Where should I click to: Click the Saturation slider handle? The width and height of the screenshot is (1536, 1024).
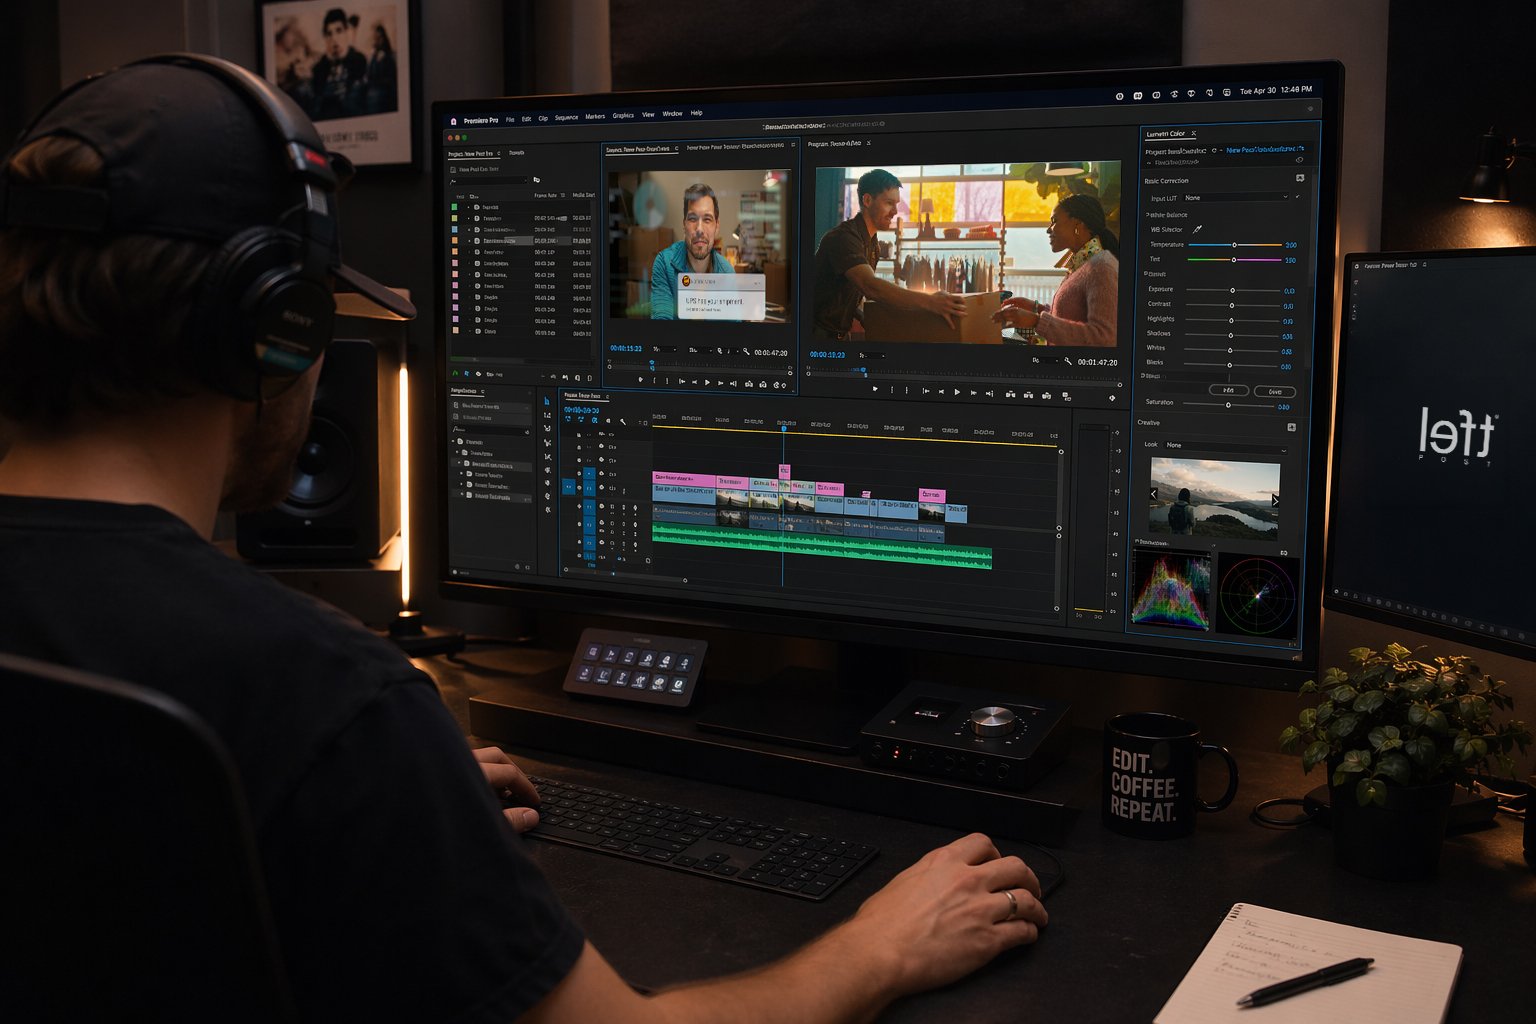coord(1228,405)
